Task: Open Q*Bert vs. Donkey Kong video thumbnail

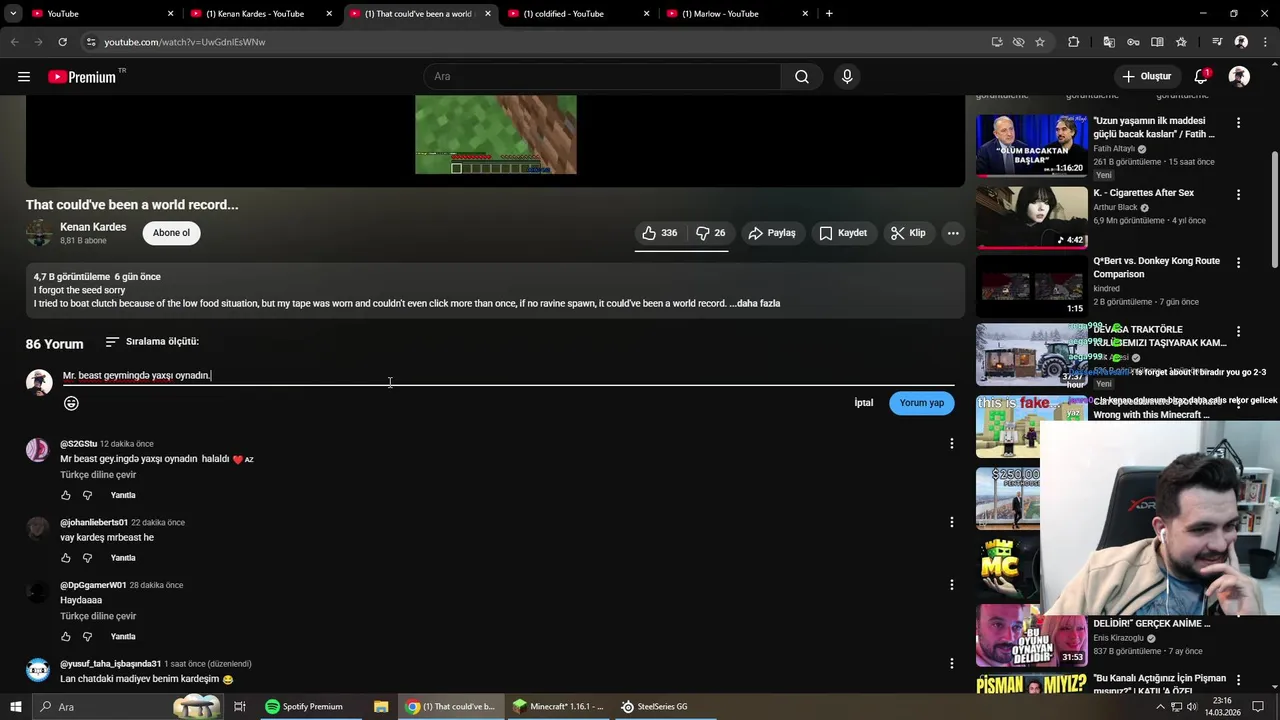Action: click(x=1031, y=286)
